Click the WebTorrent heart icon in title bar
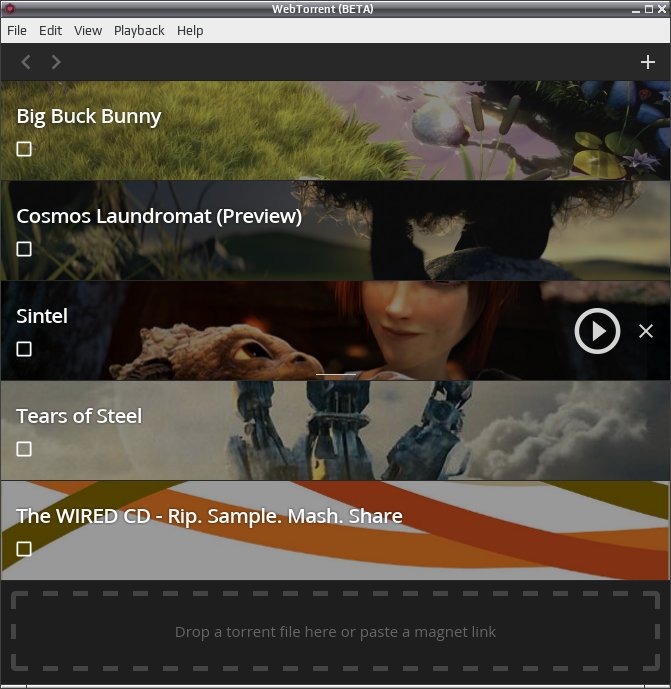Screen dimensions: 671x689 click(x=9, y=8)
